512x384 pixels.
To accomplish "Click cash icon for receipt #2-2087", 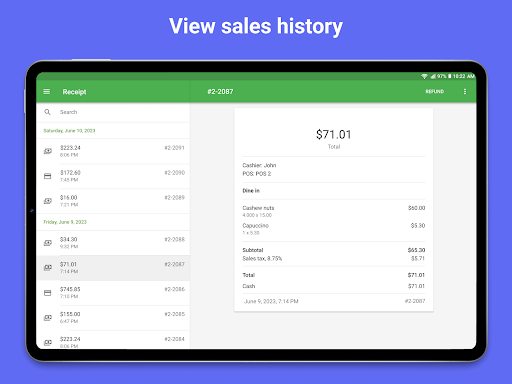I will click(48, 268).
